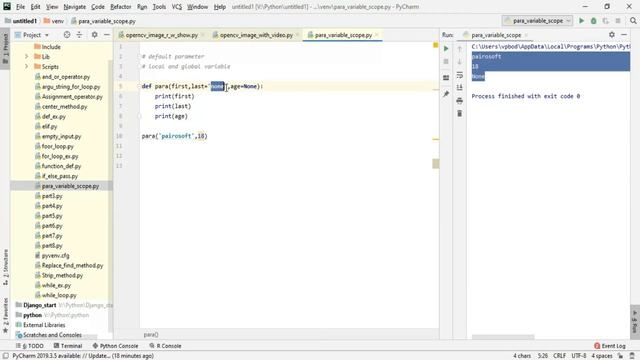
Task: Open Project panel settings gear
Action: (x=95, y=35)
